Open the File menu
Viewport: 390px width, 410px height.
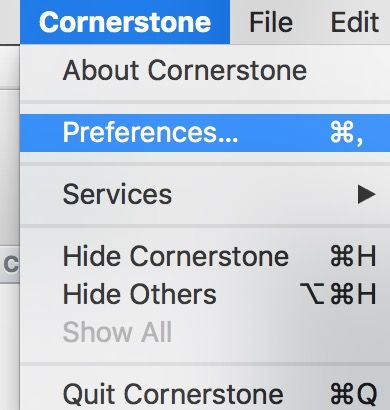coord(271,22)
